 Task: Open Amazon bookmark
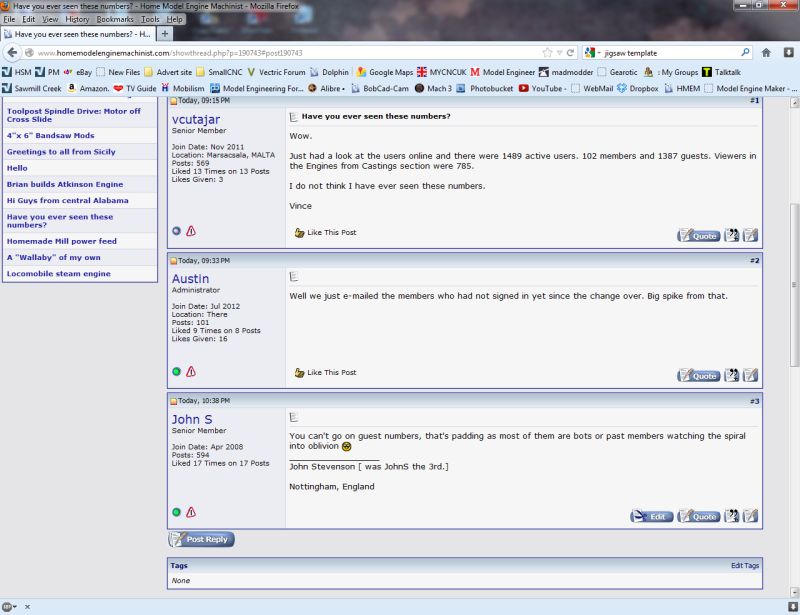tap(88, 88)
